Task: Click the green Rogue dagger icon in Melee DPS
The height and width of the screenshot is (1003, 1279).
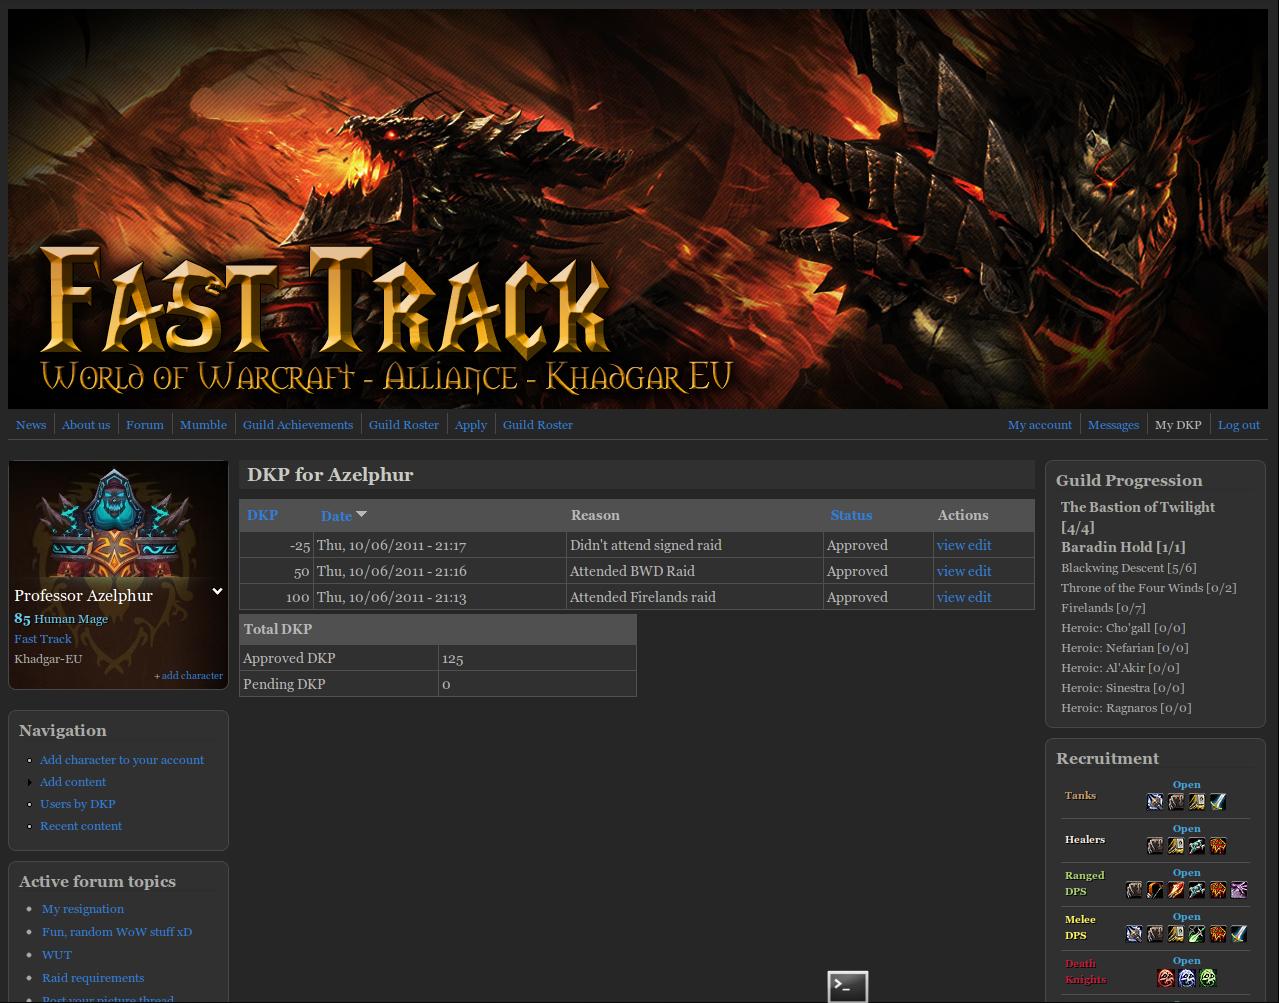Action: 1196,934
